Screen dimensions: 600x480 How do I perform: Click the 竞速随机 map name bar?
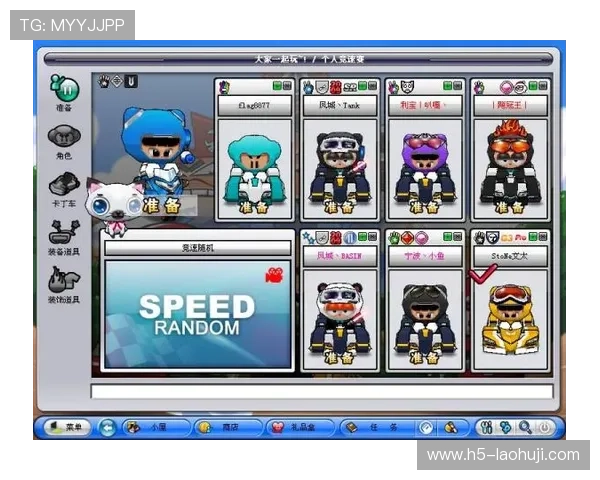[196, 248]
